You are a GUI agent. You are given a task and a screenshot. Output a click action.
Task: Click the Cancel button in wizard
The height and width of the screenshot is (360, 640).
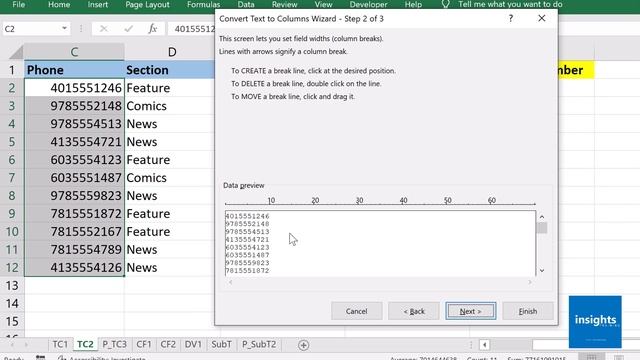(356, 311)
